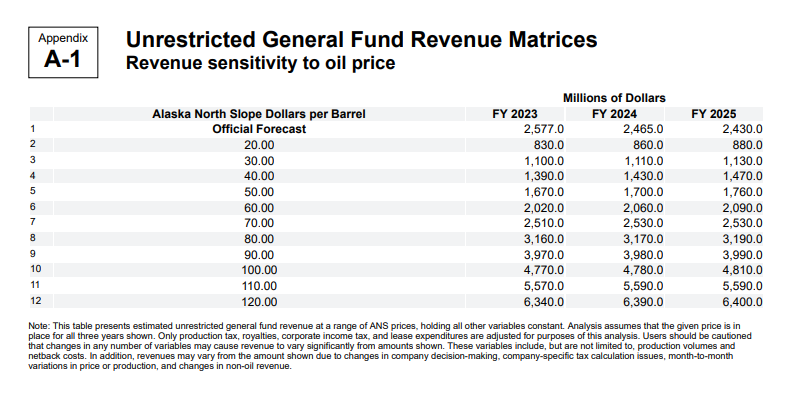The image size is (786, 396).
Task: Click the 5,590.0 value in FY 2024
Action: [x=643, y=286]
